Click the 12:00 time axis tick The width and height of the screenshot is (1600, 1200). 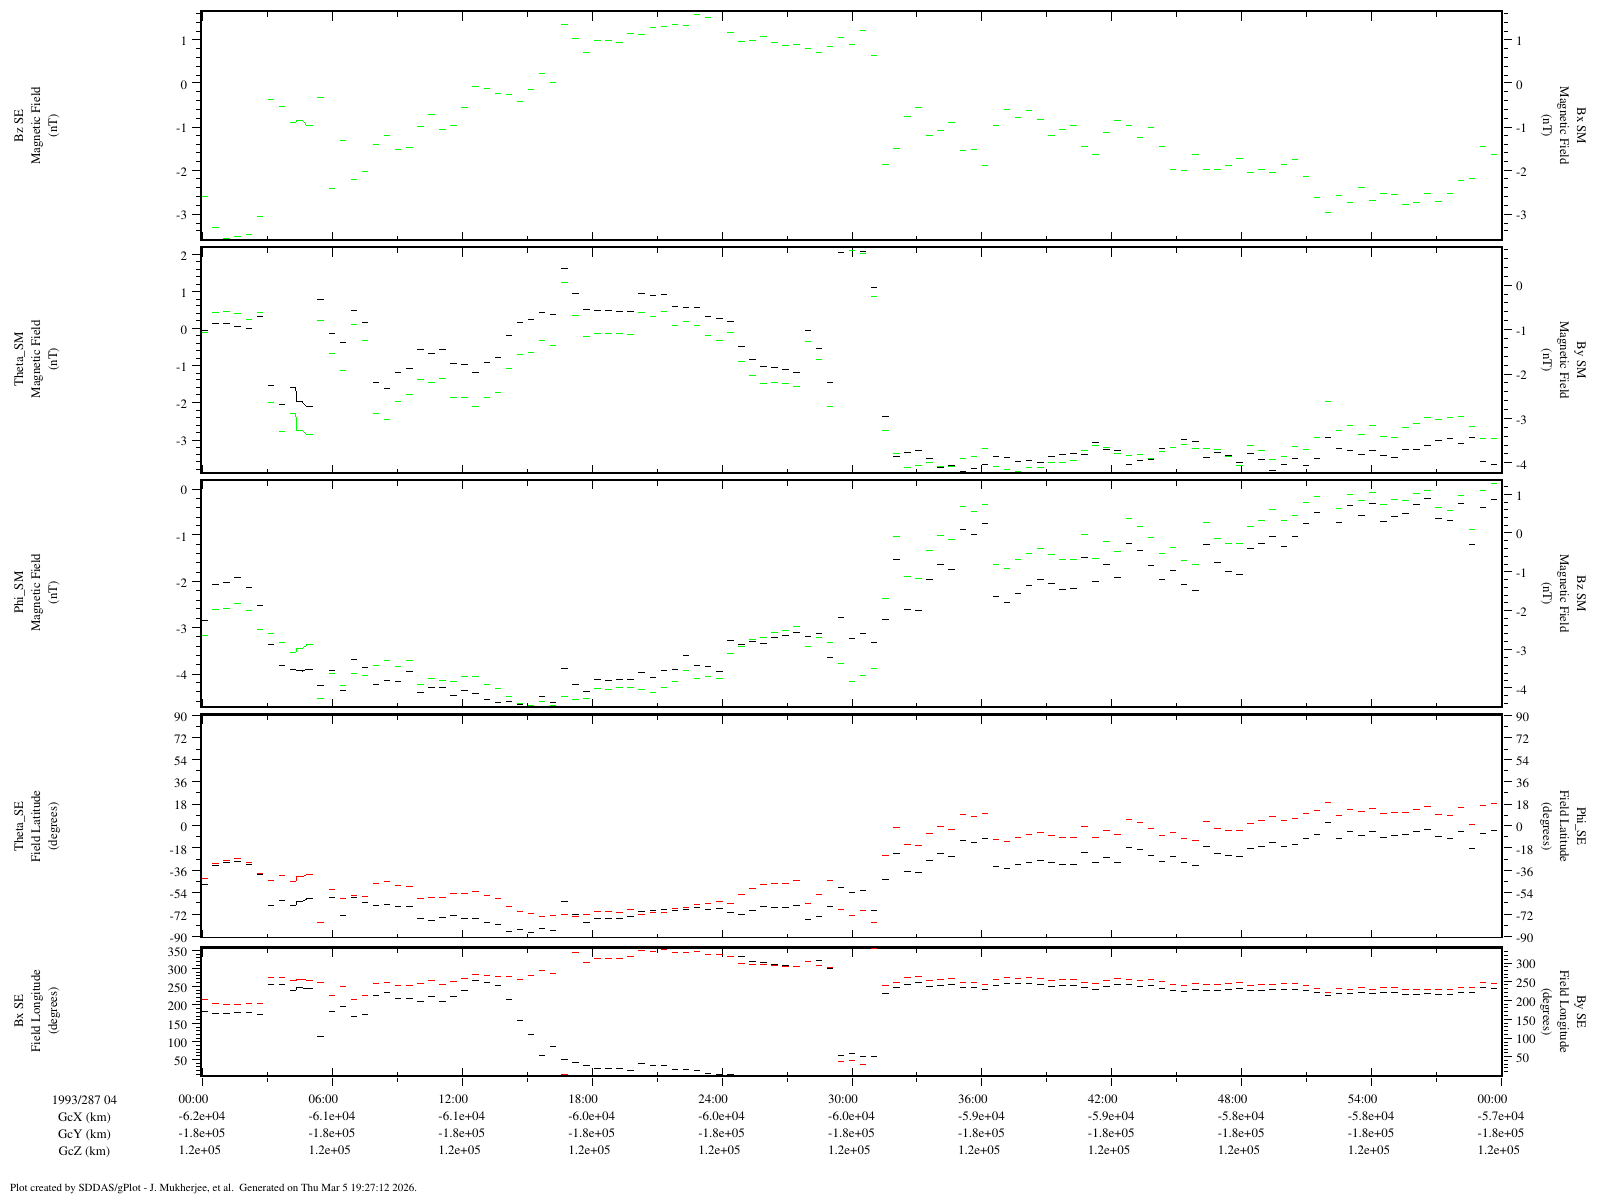click(x=461, y=1098)
